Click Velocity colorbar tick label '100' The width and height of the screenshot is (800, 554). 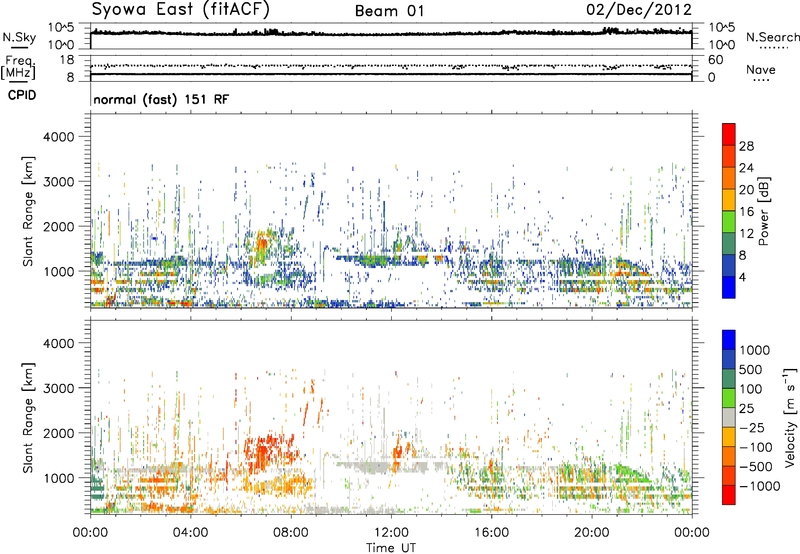click(751, 389)
